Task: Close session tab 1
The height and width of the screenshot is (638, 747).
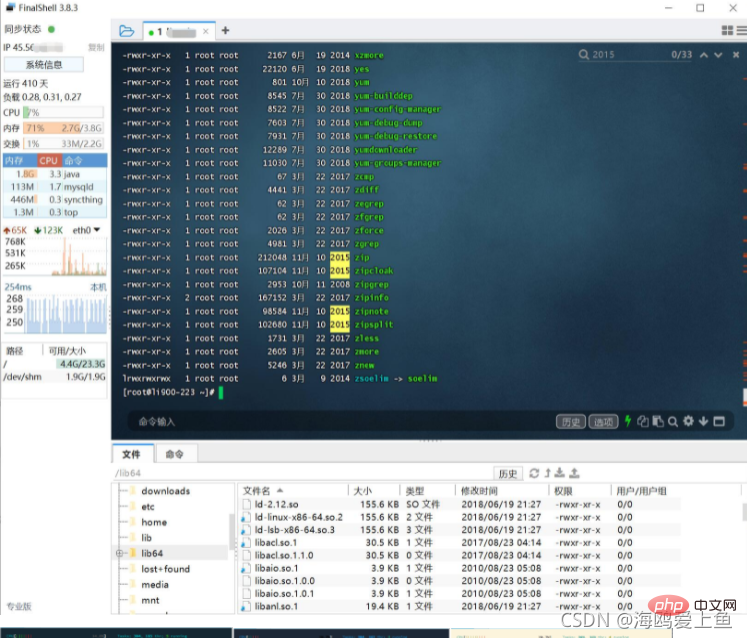Action: 205,31
